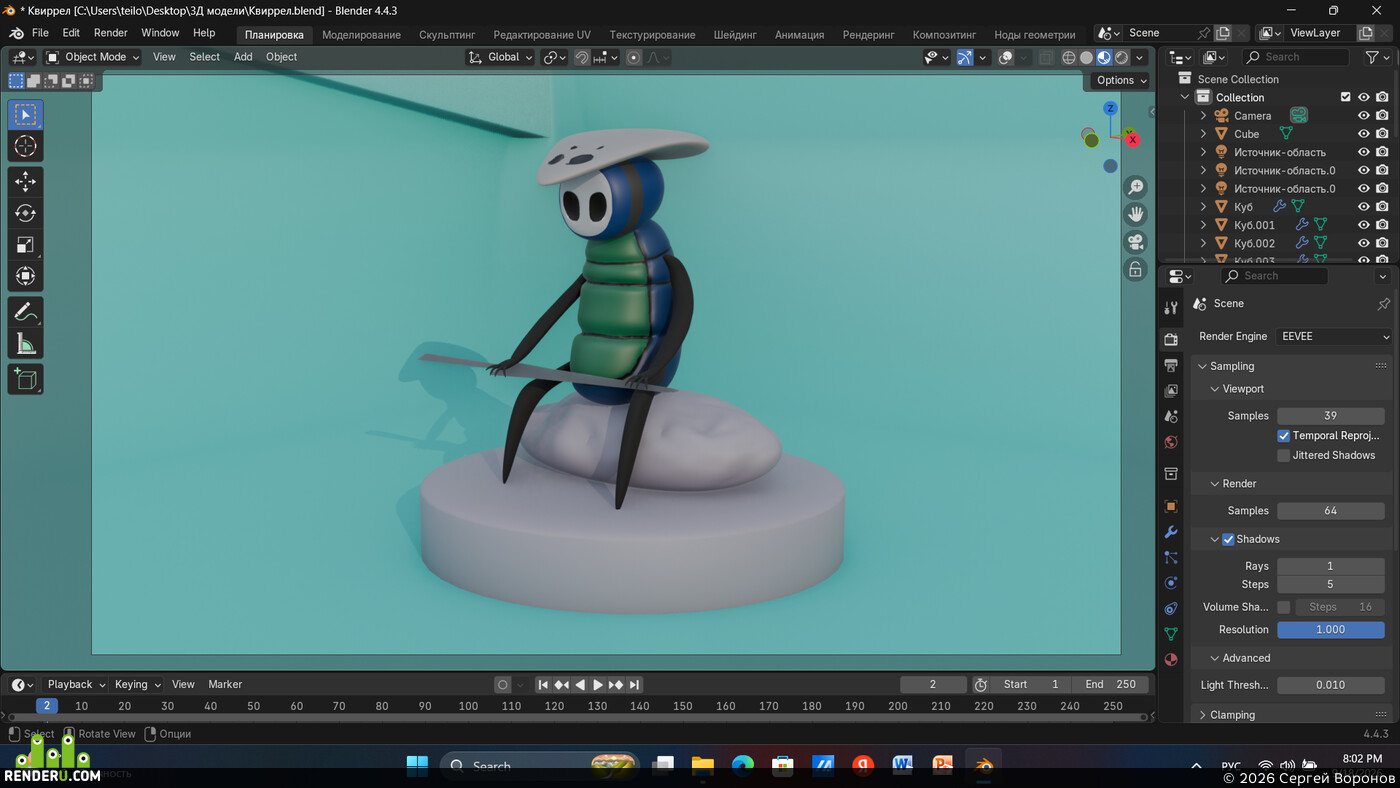Pick the Rotate tool
1400x788 pixels.
26,213
